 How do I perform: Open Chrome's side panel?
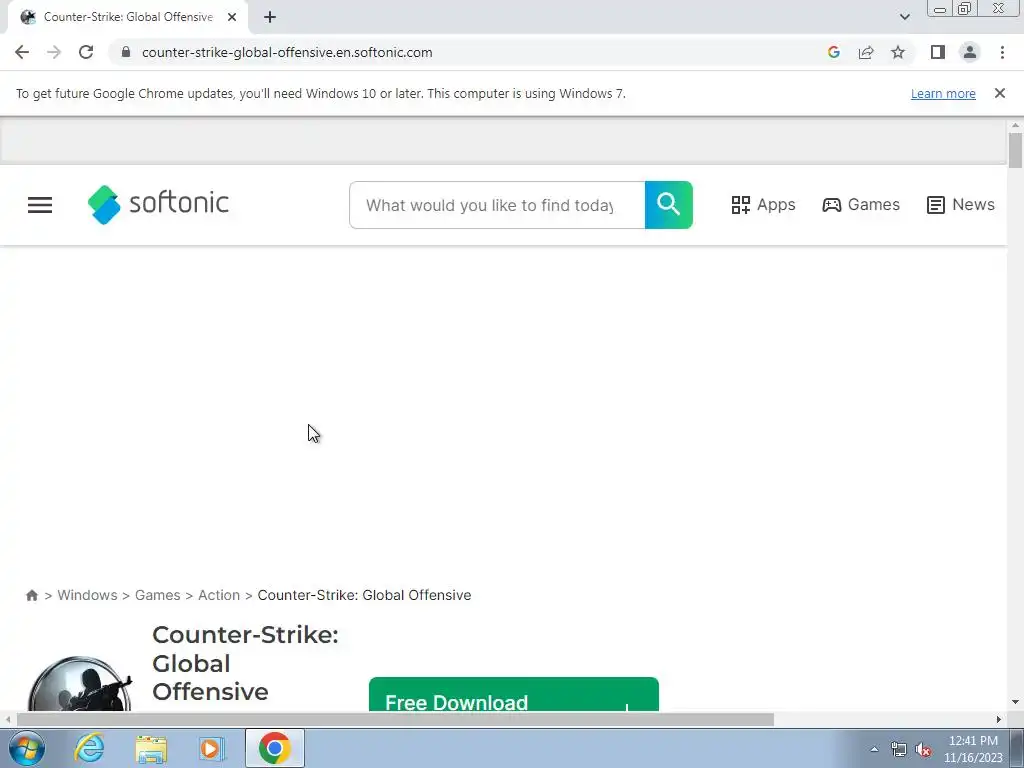point(938,52)
